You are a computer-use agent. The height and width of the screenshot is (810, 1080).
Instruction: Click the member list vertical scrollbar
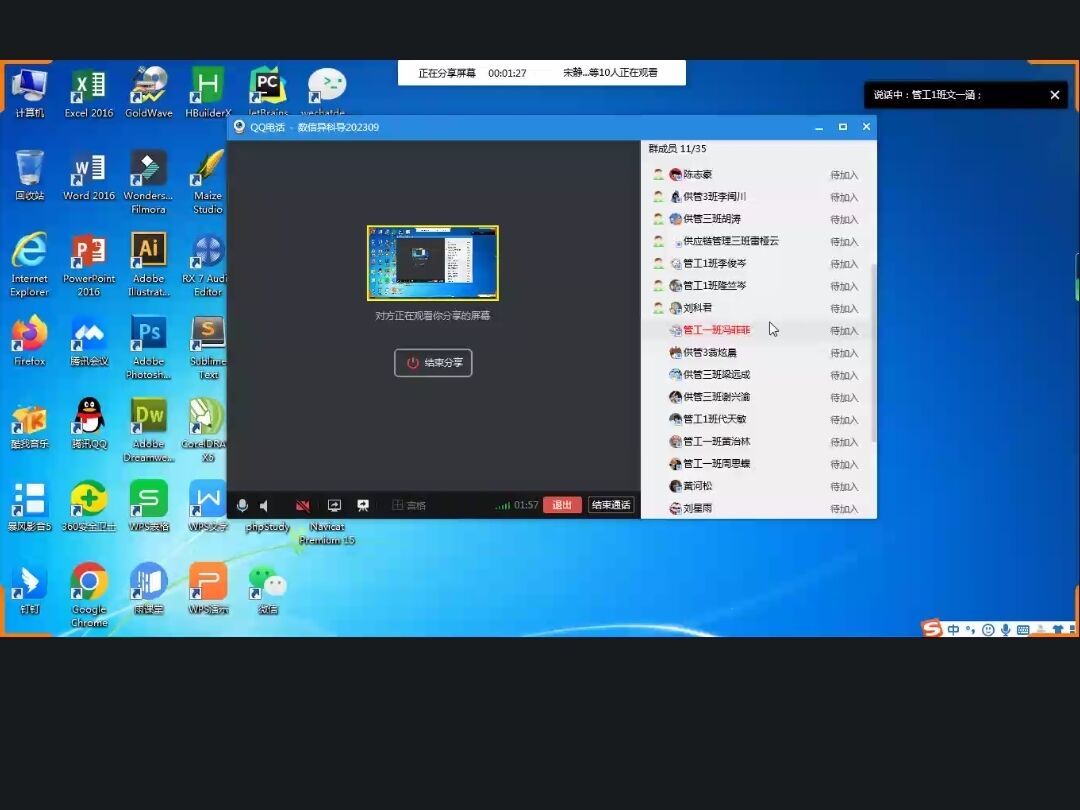pos(873,350)
